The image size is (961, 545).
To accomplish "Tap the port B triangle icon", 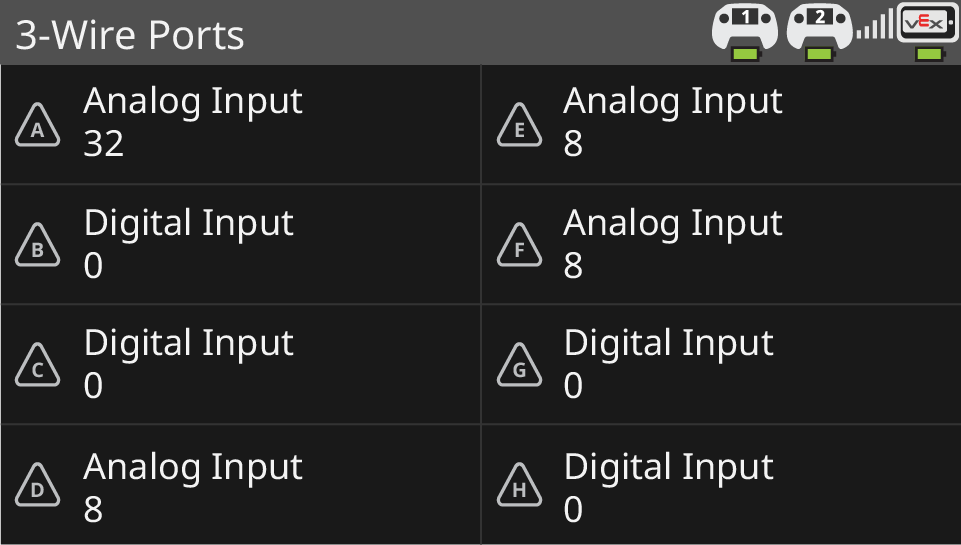I will tap(38, 247).
